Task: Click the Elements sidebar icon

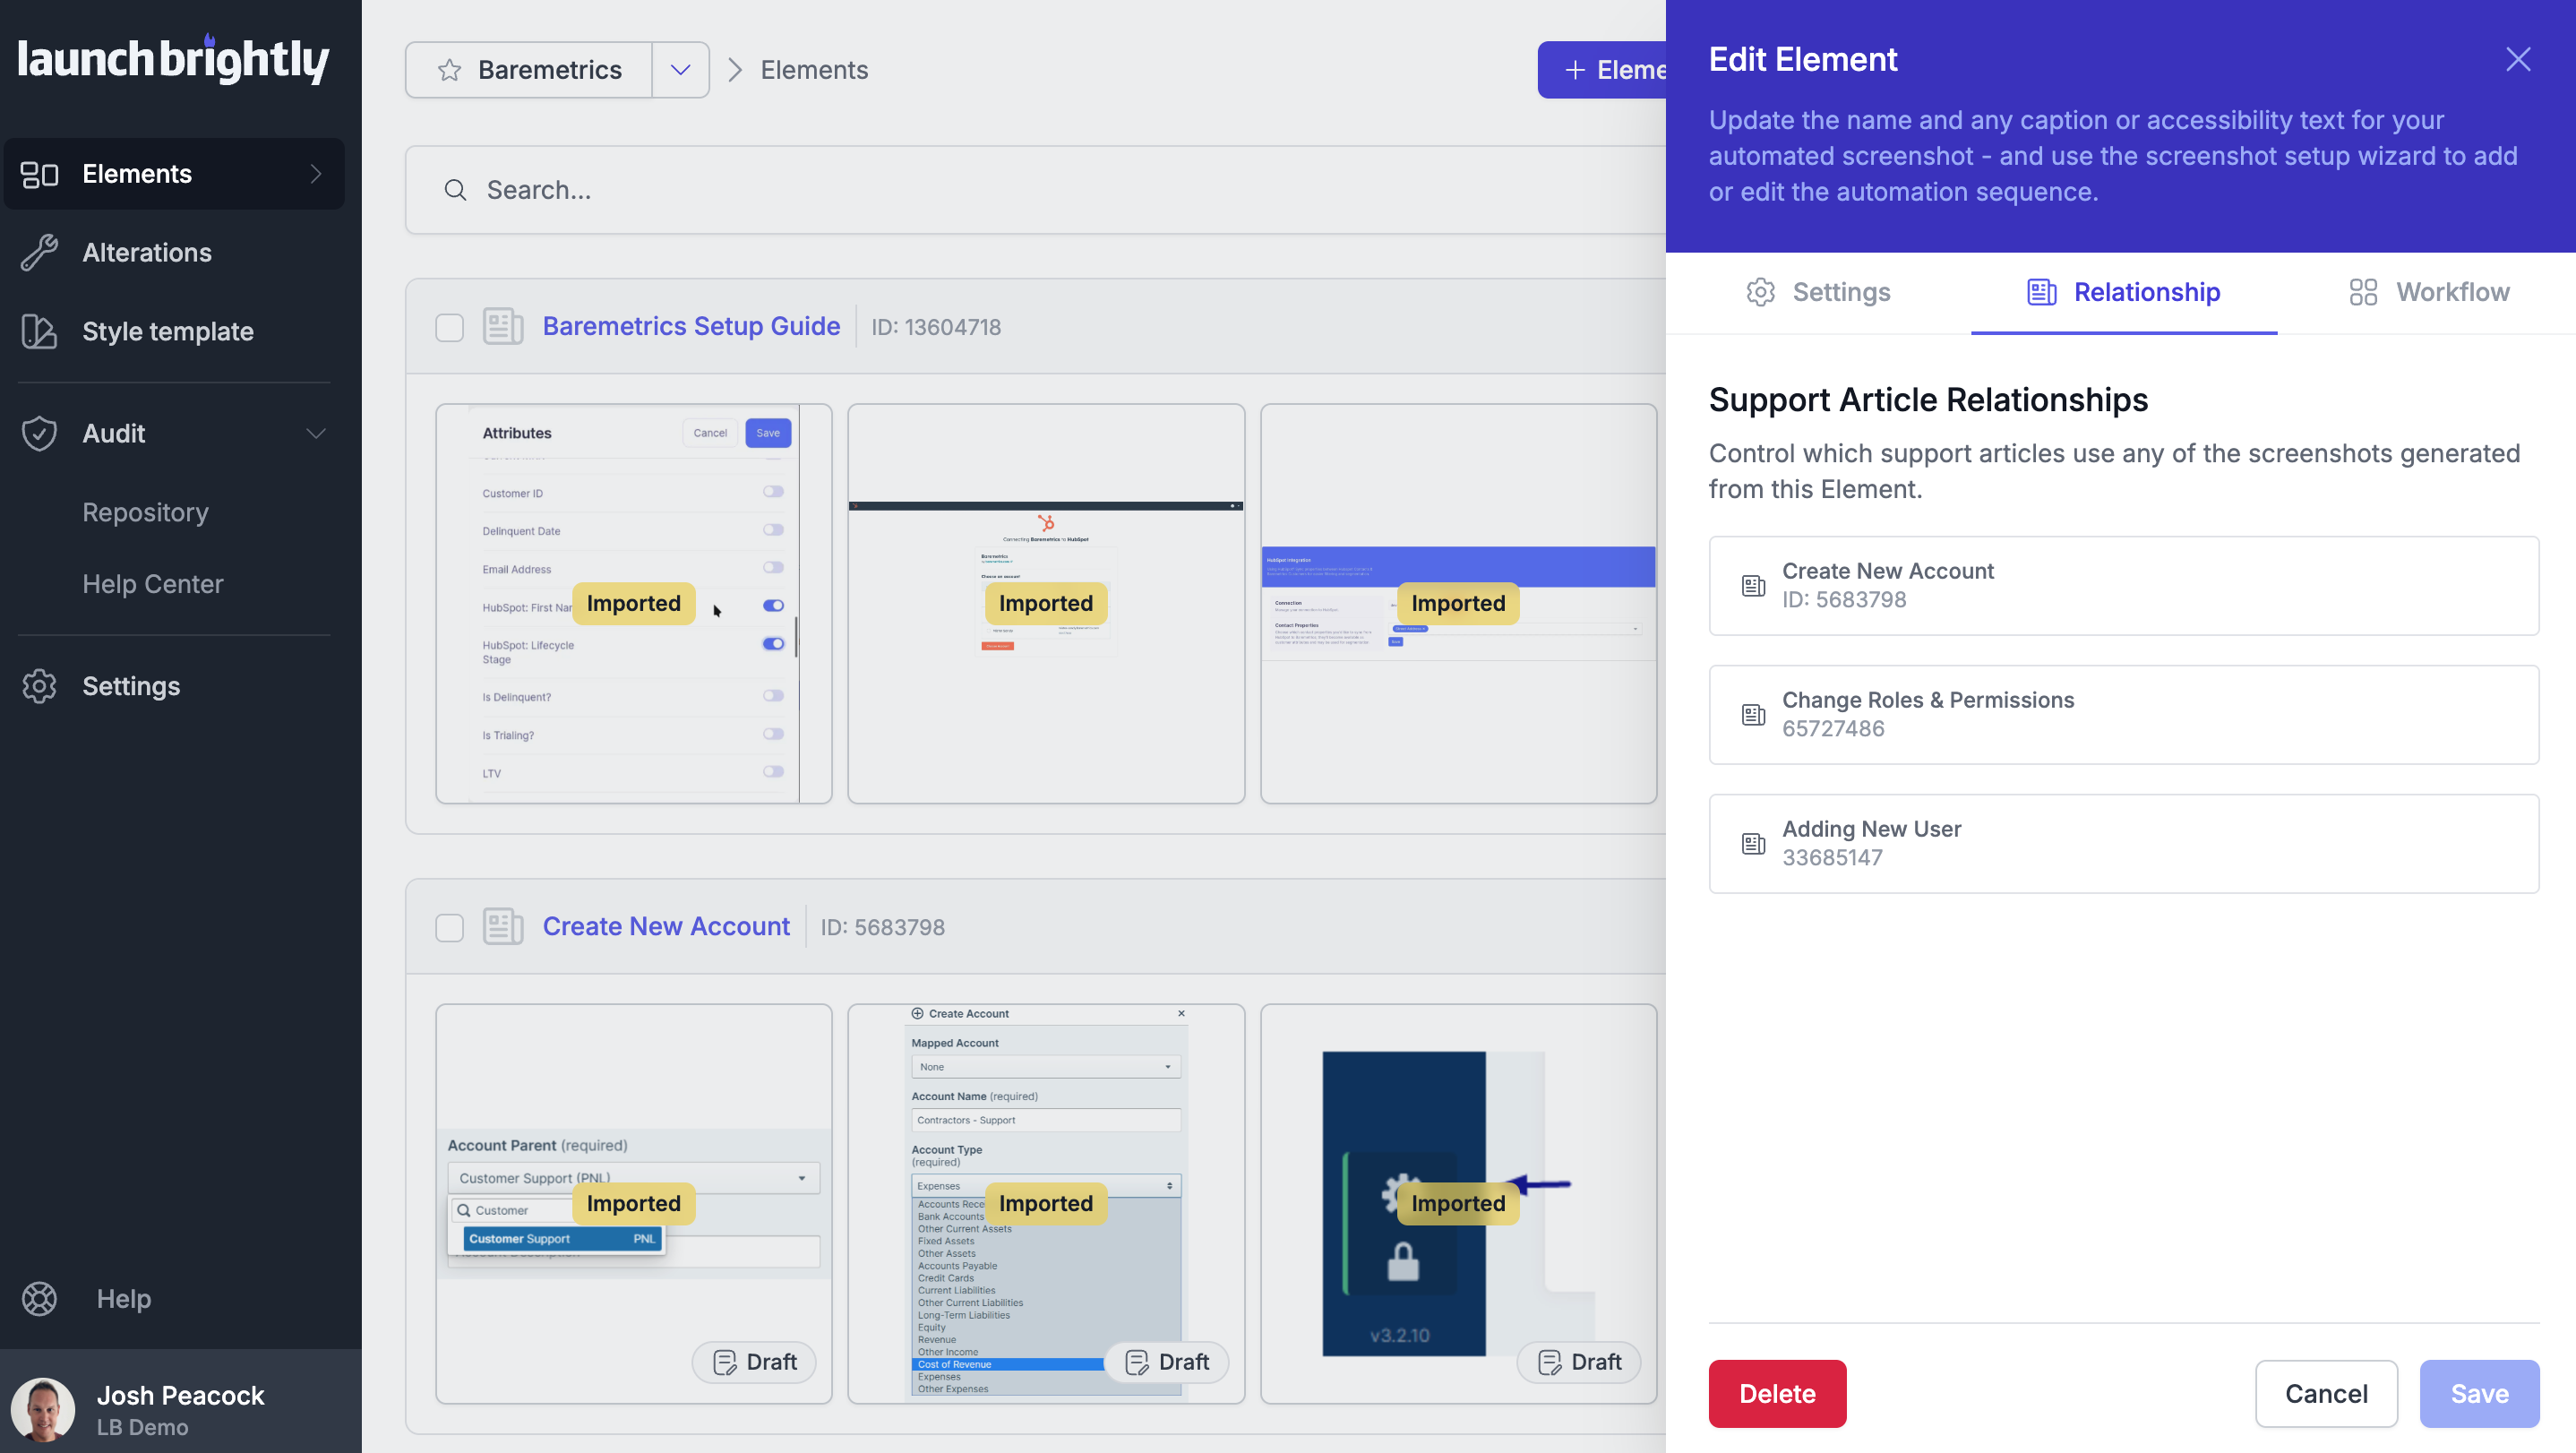Action: click(39, 174)
